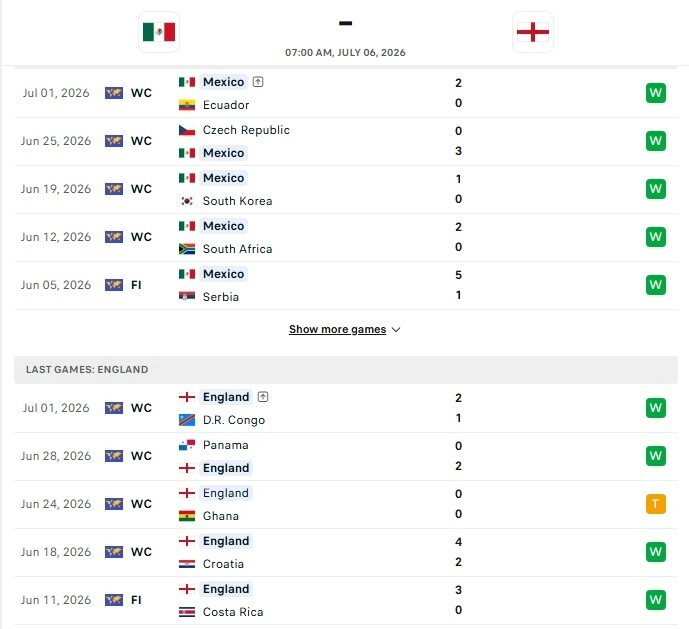Click the competition icon for Jun 05 friendly
Viewport: 689px width, 629px height.
[114, 285]
